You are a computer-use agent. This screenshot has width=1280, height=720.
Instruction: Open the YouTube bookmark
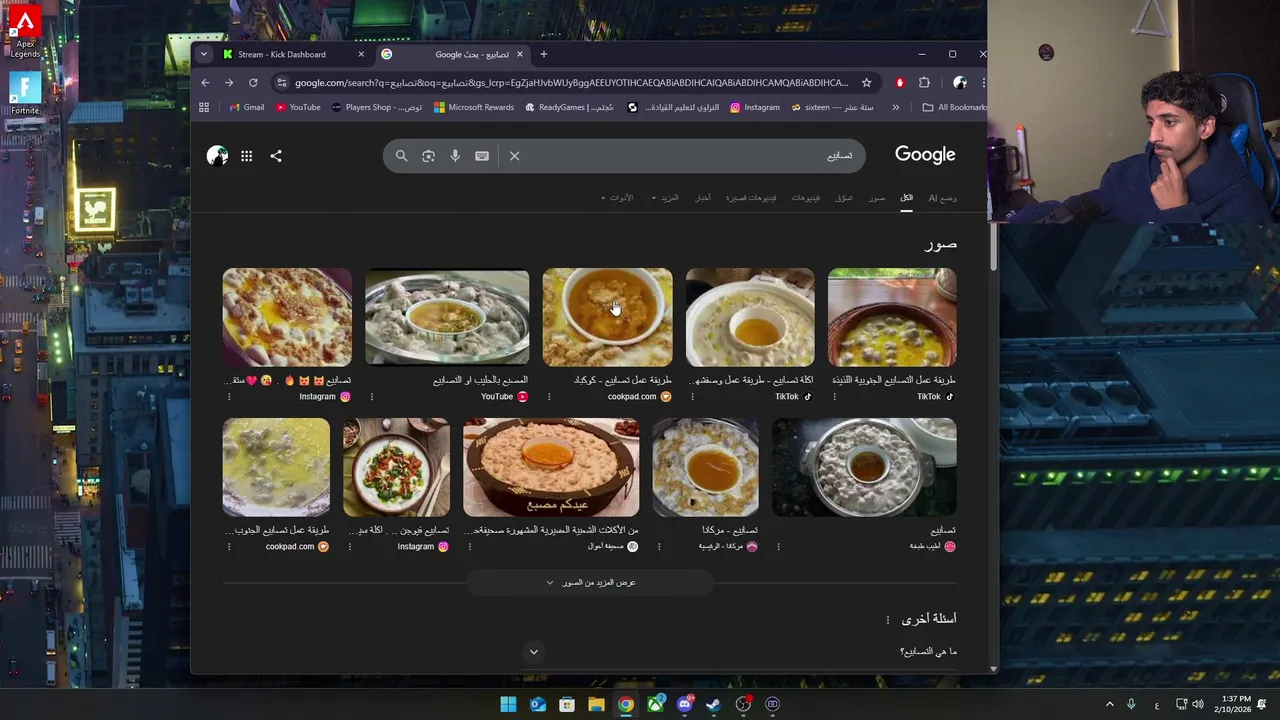click(298, 107)
